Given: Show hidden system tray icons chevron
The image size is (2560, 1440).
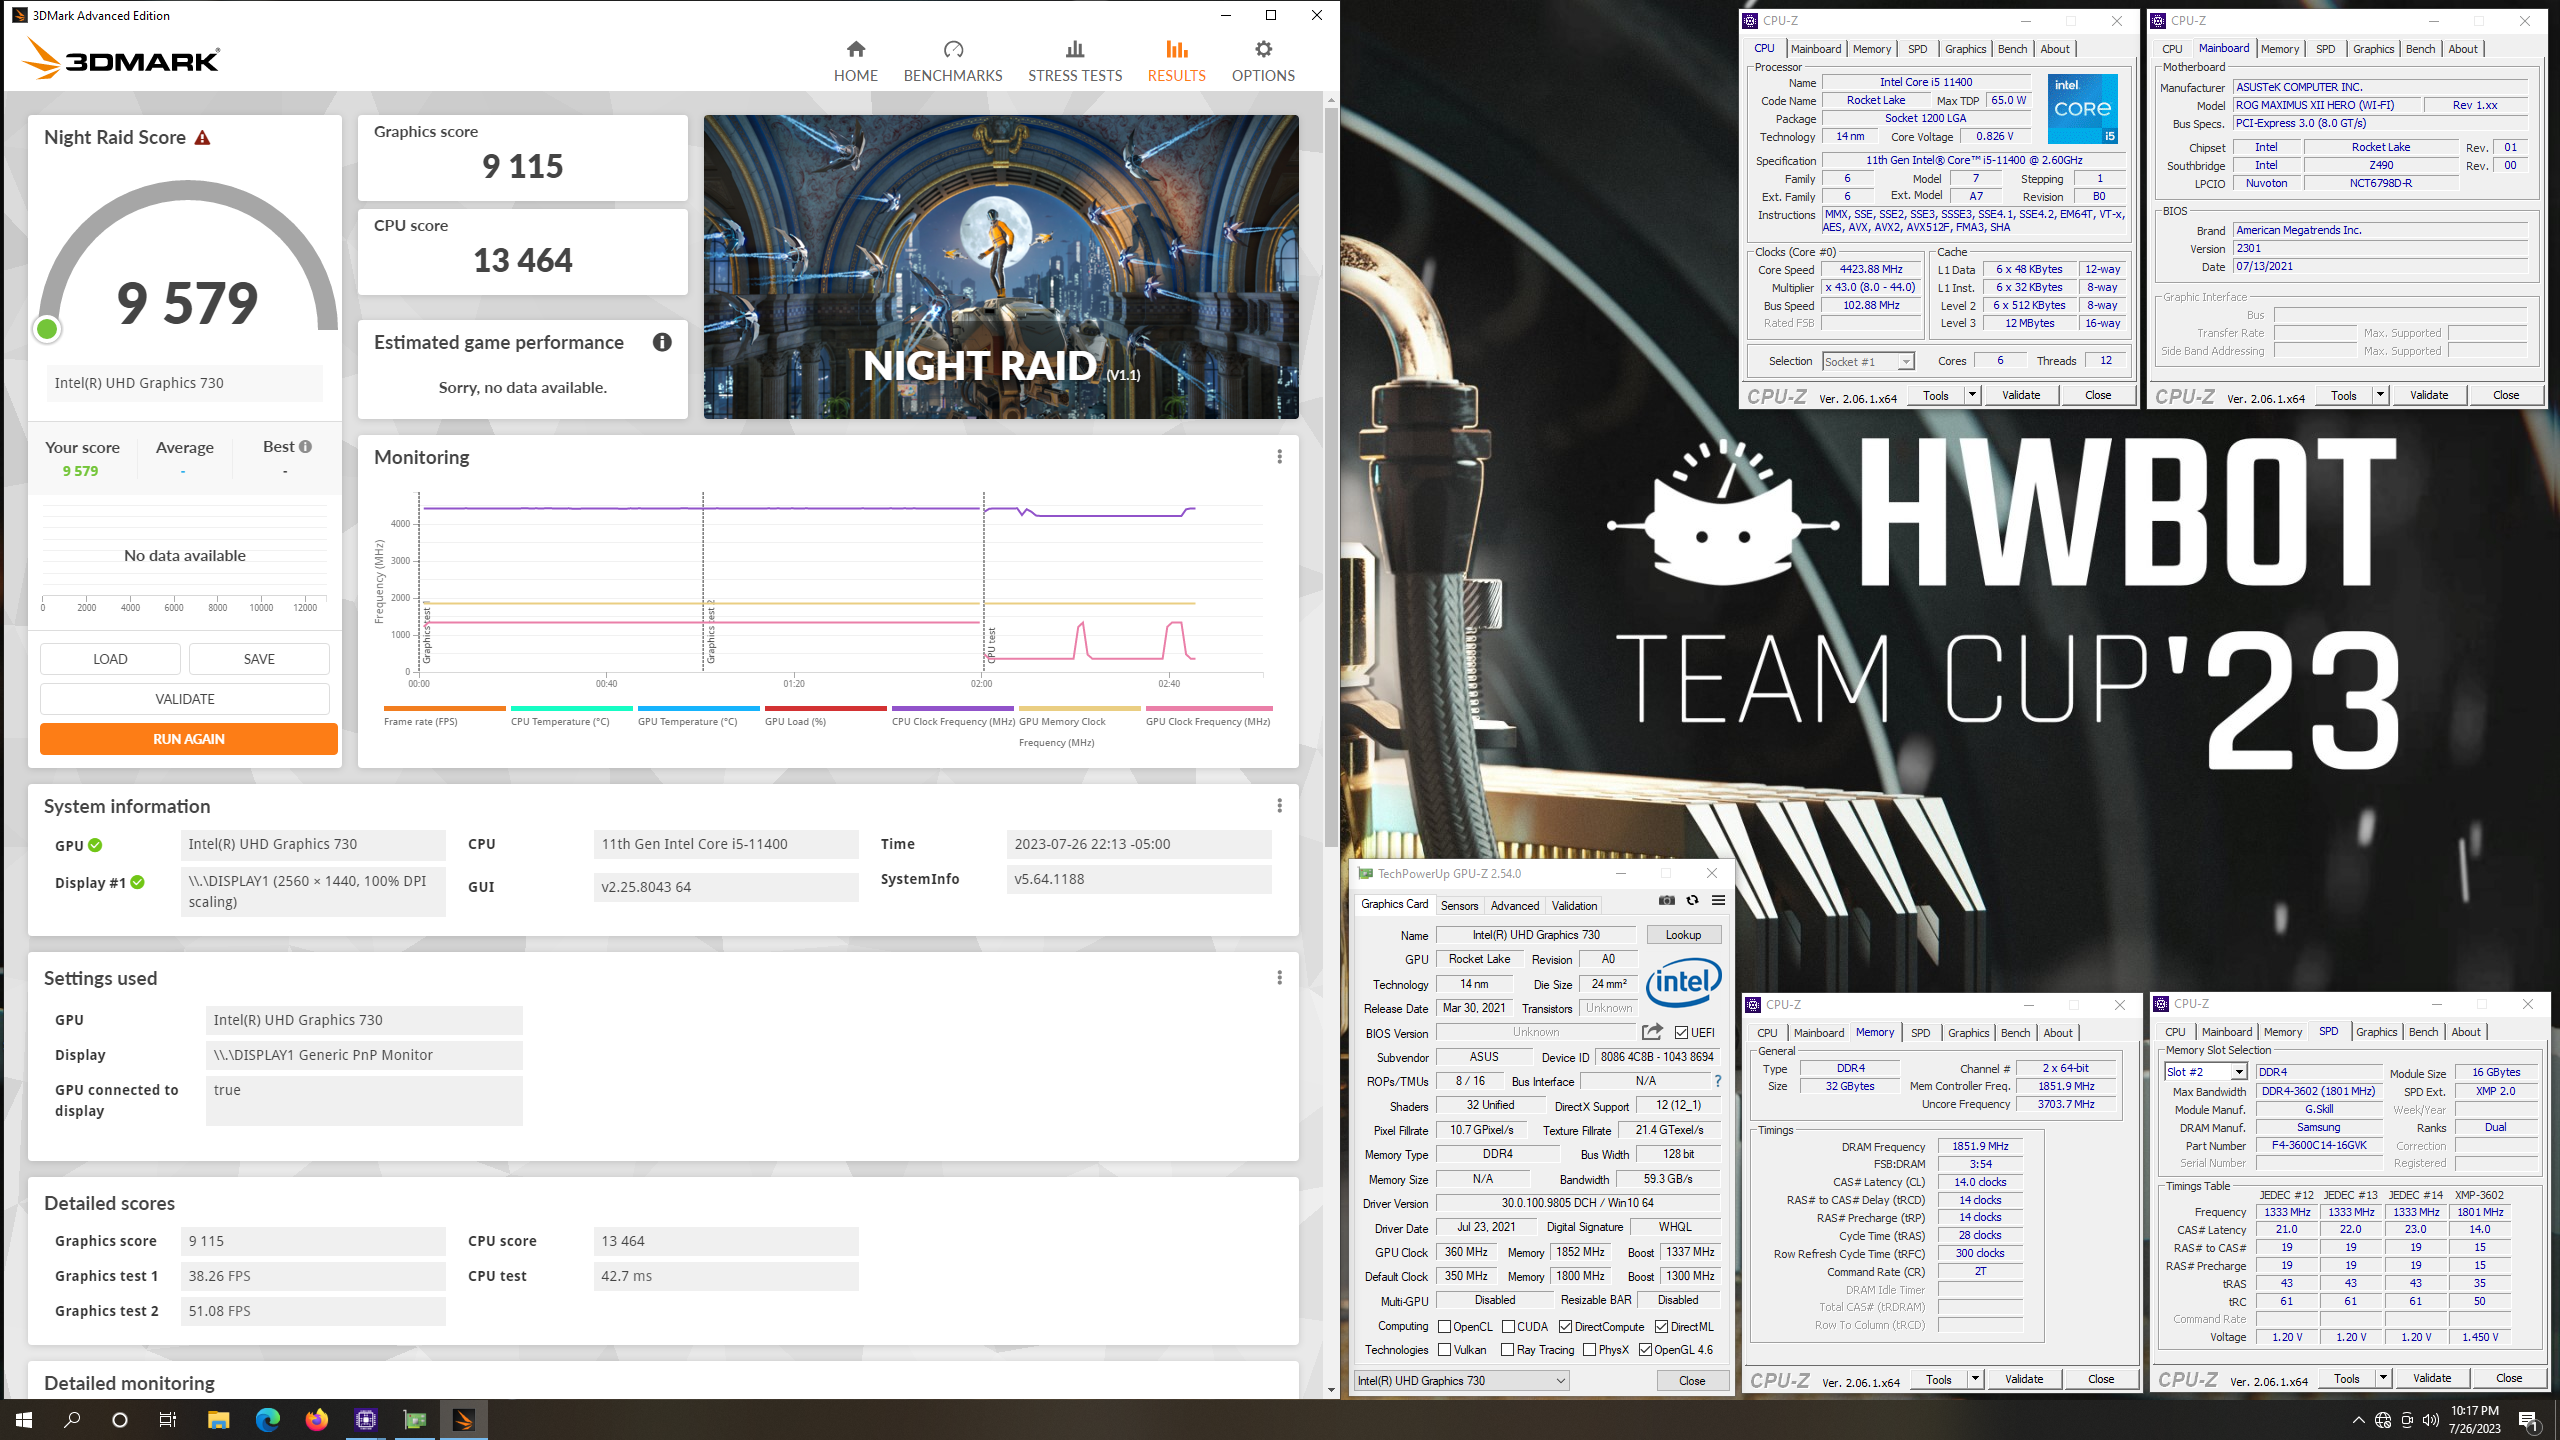Looking at the screenshot, I should 2359,1420.
